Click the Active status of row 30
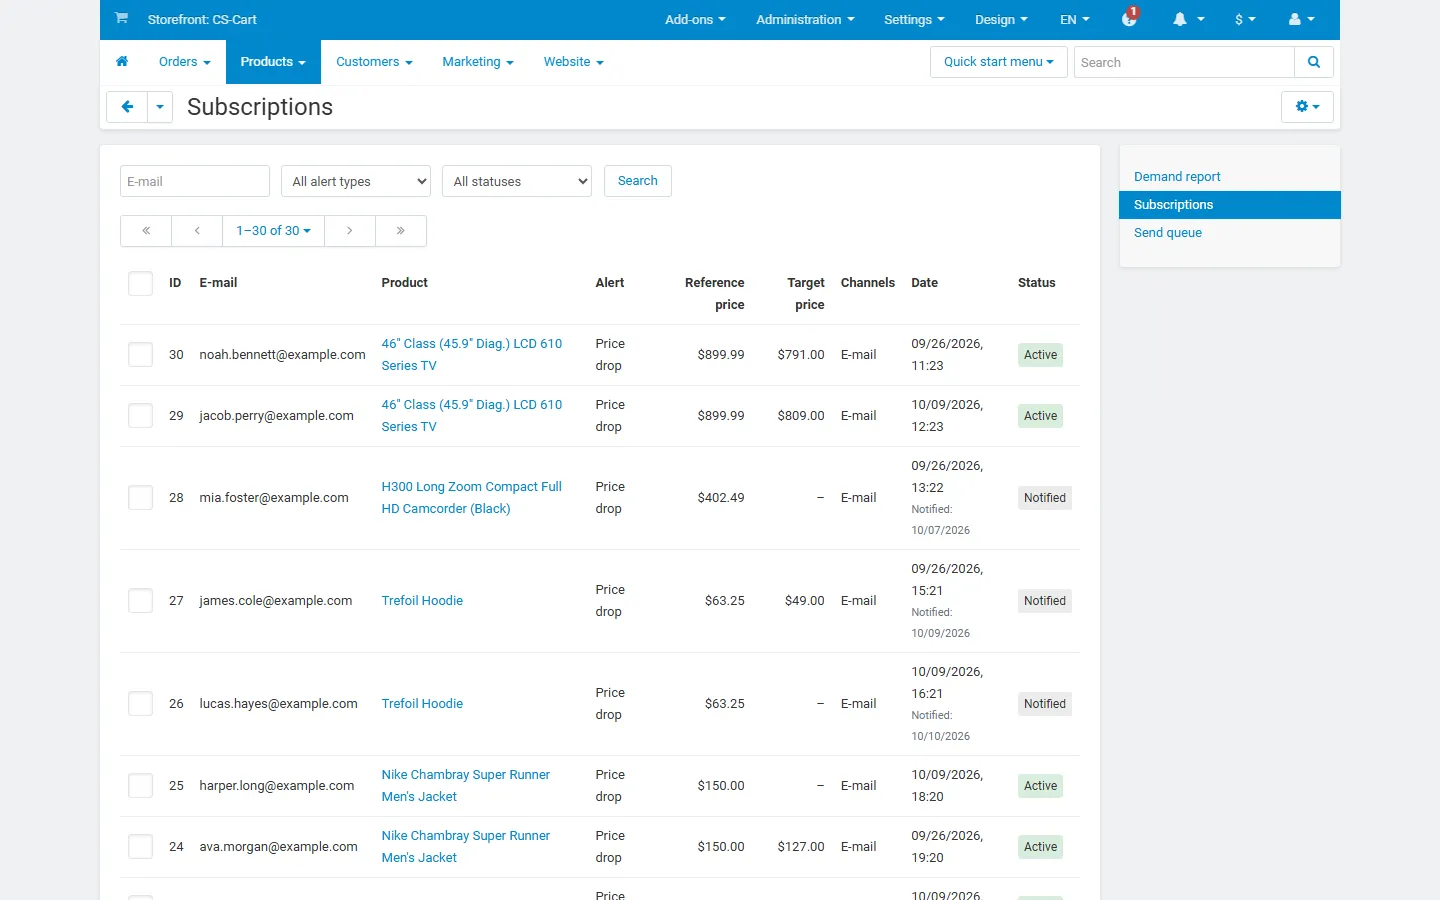Screen dimensions: 1440x900 (1041, 355)
